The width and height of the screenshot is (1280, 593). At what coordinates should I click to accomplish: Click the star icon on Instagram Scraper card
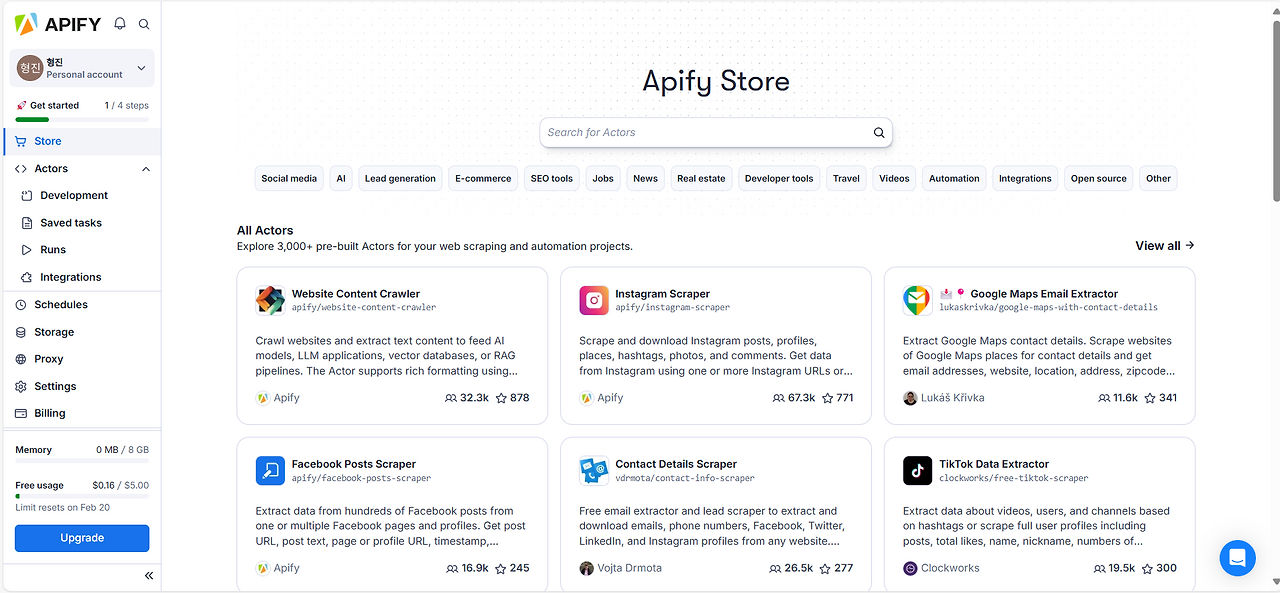[x=826, y=398]
